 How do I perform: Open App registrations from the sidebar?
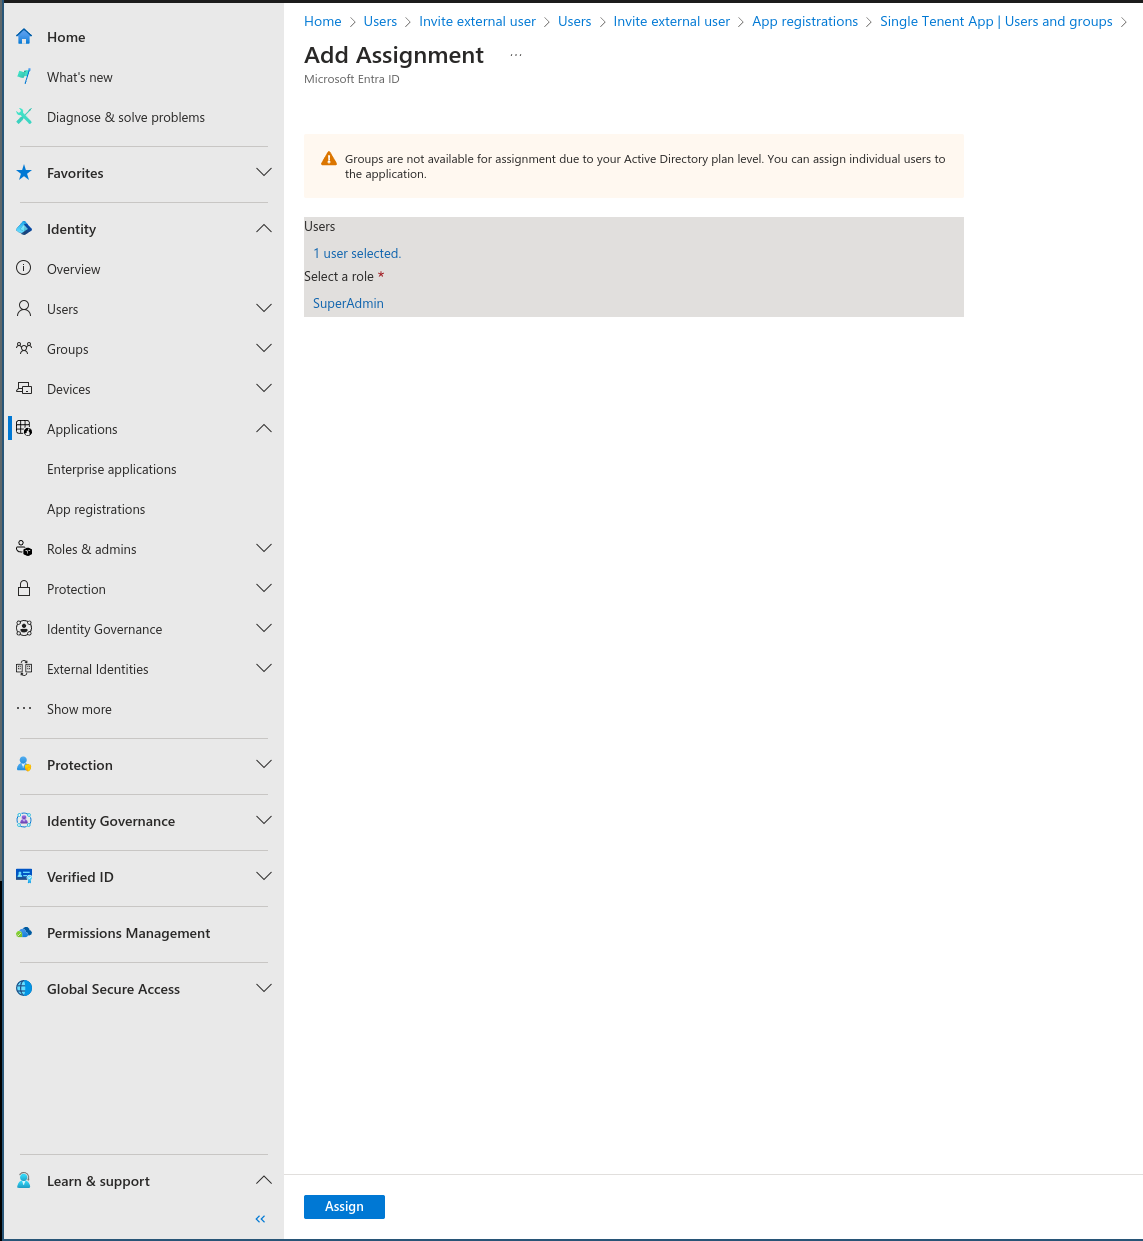click(96, 508)
